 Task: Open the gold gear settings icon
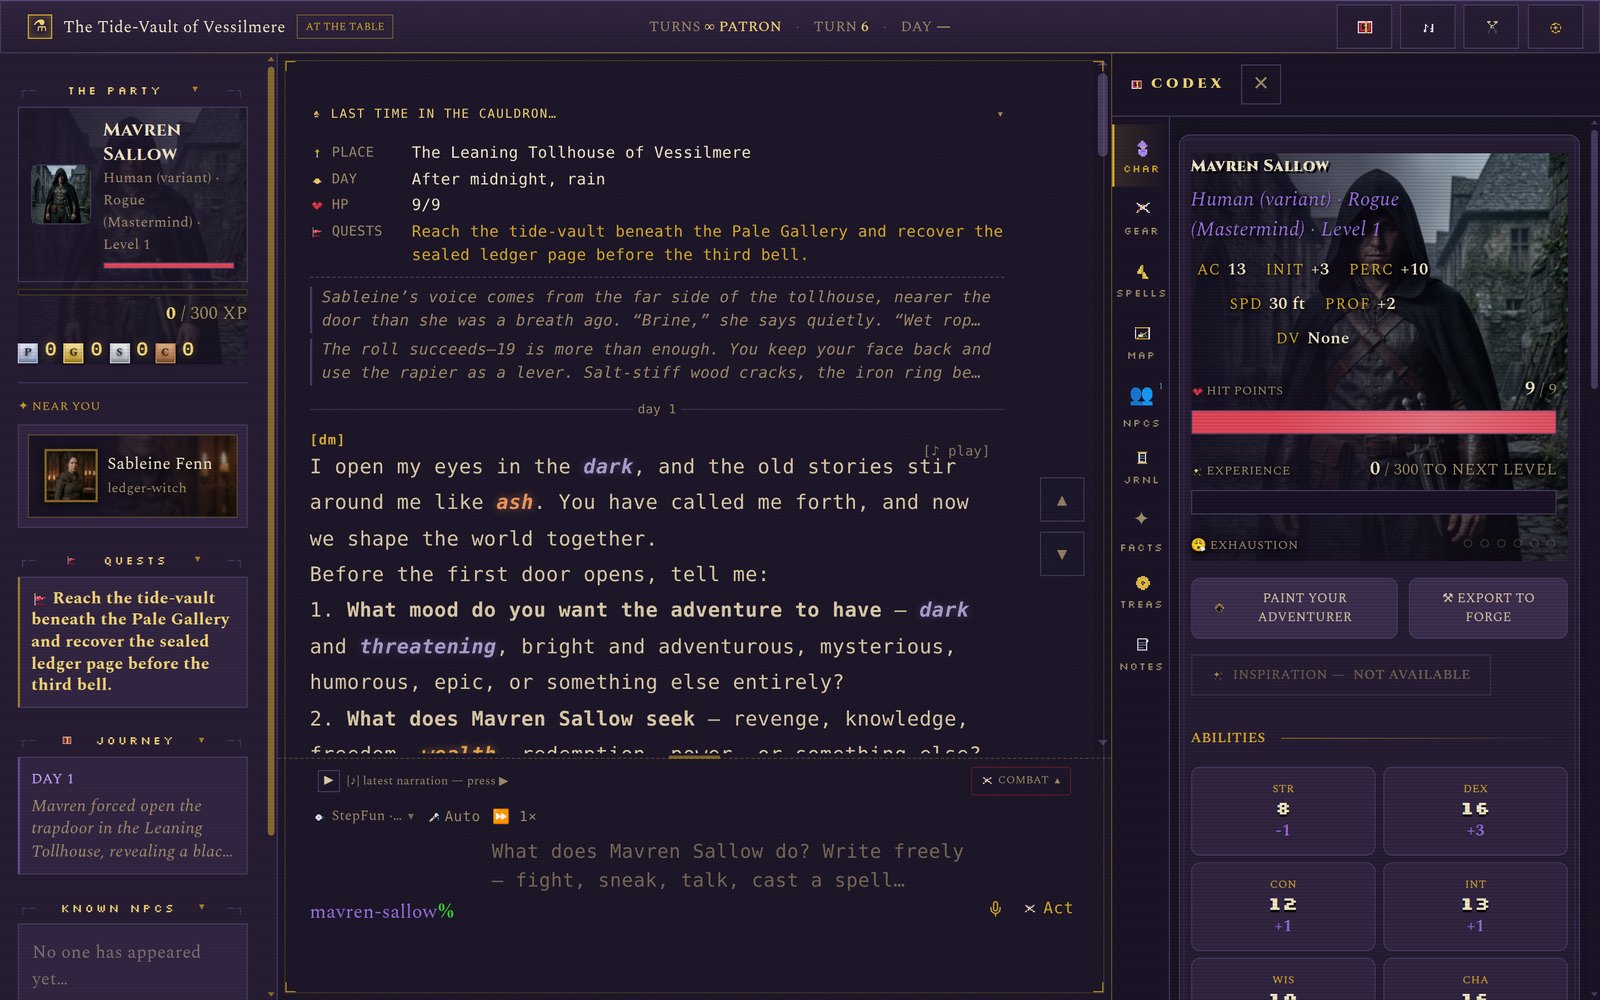point(1555,27)
